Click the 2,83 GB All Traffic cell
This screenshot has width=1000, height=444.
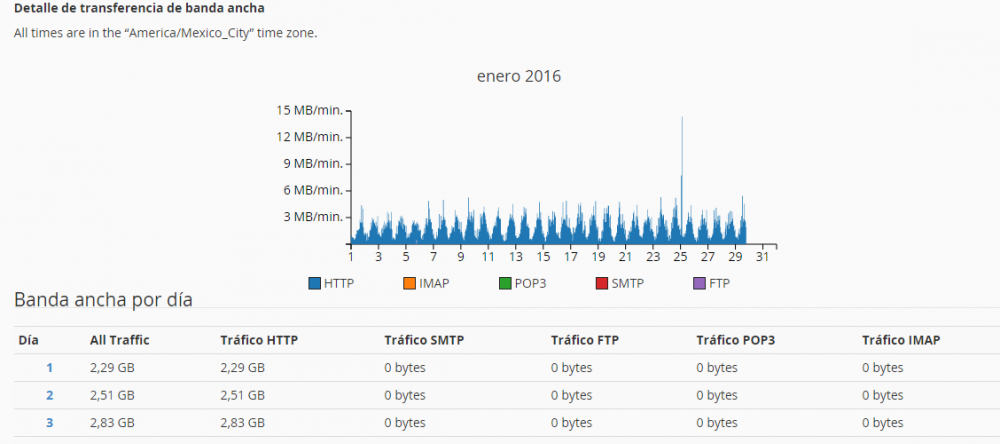tap(112, 423)
